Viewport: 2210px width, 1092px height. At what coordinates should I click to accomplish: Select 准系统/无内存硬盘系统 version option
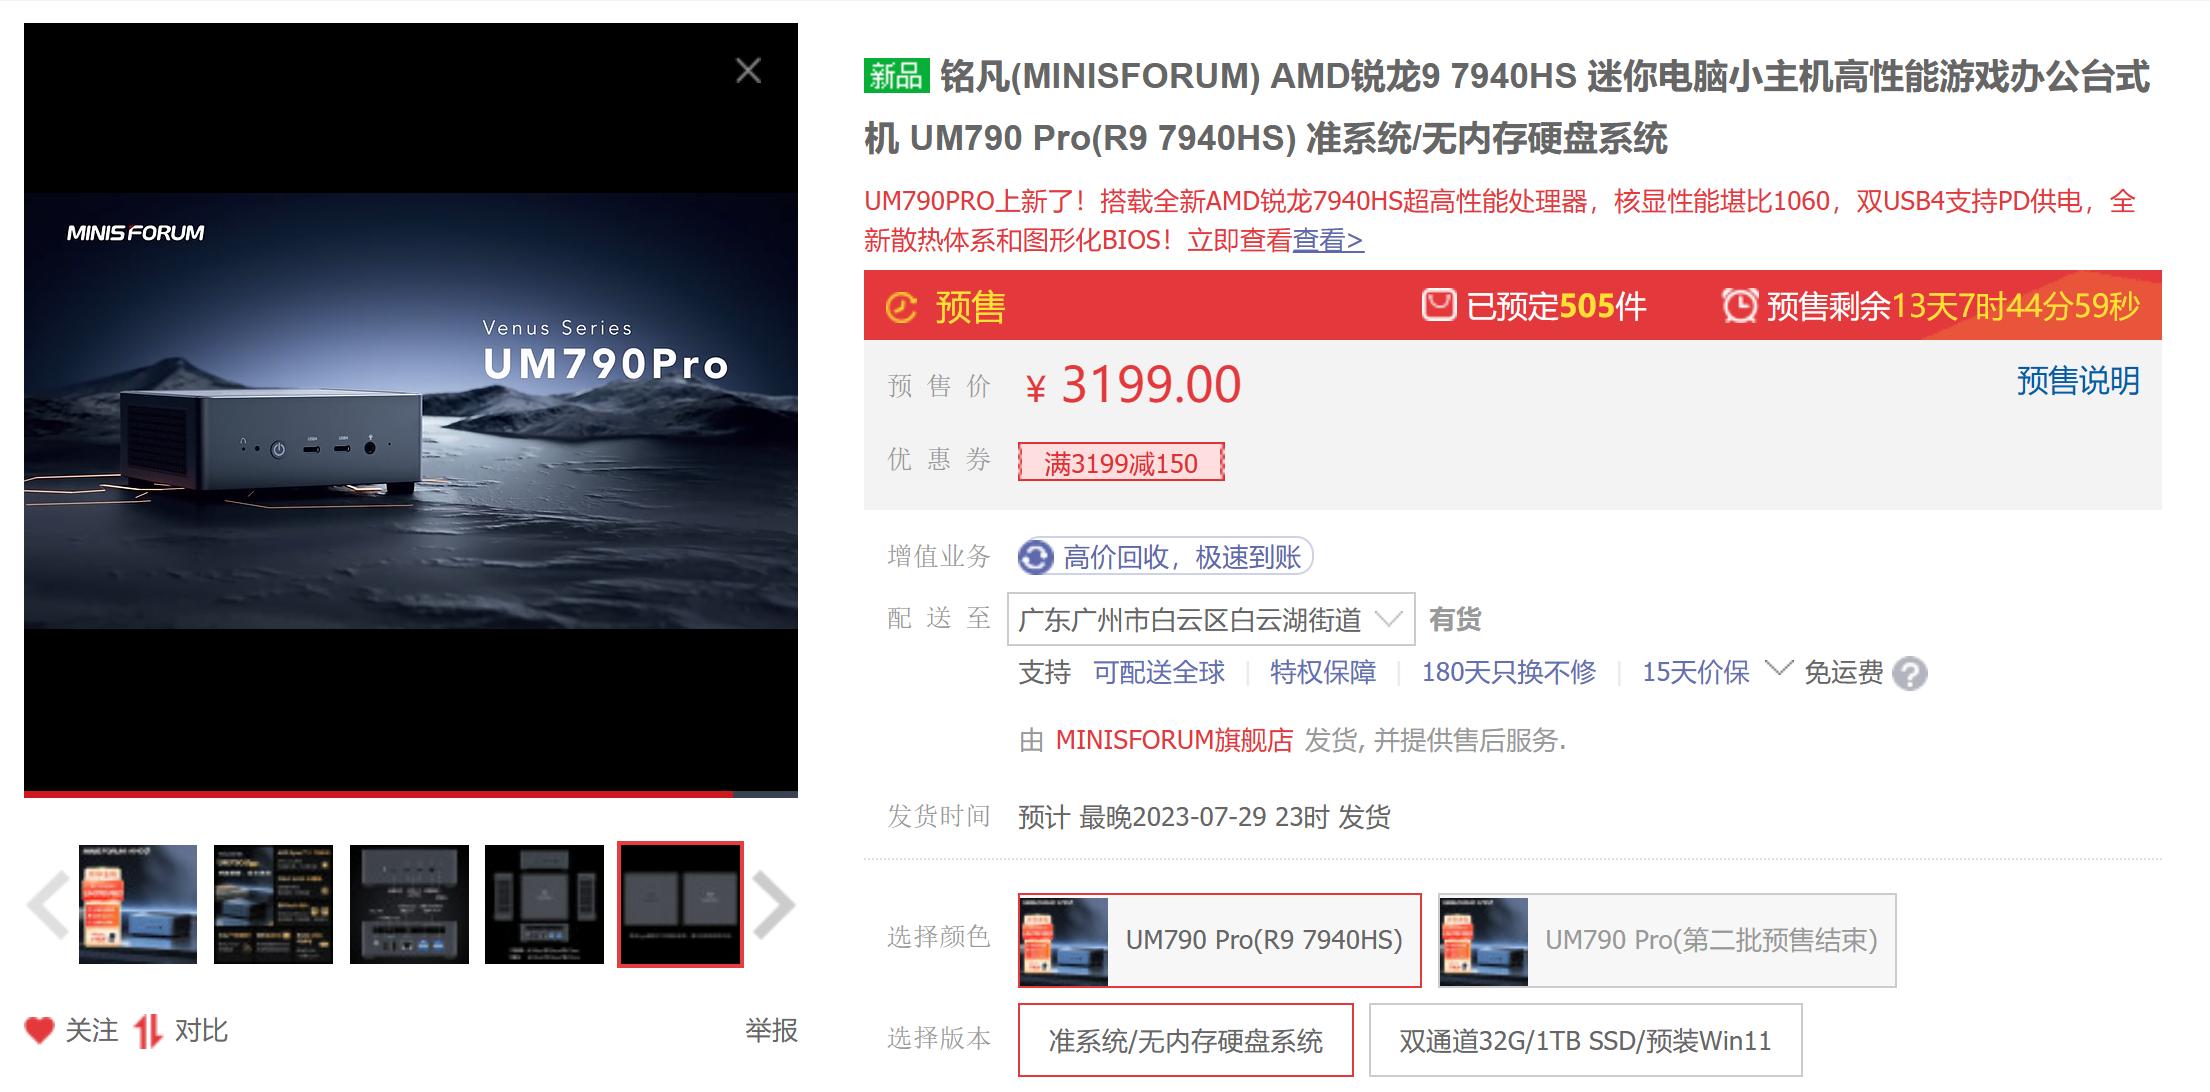(1185, 1041)
